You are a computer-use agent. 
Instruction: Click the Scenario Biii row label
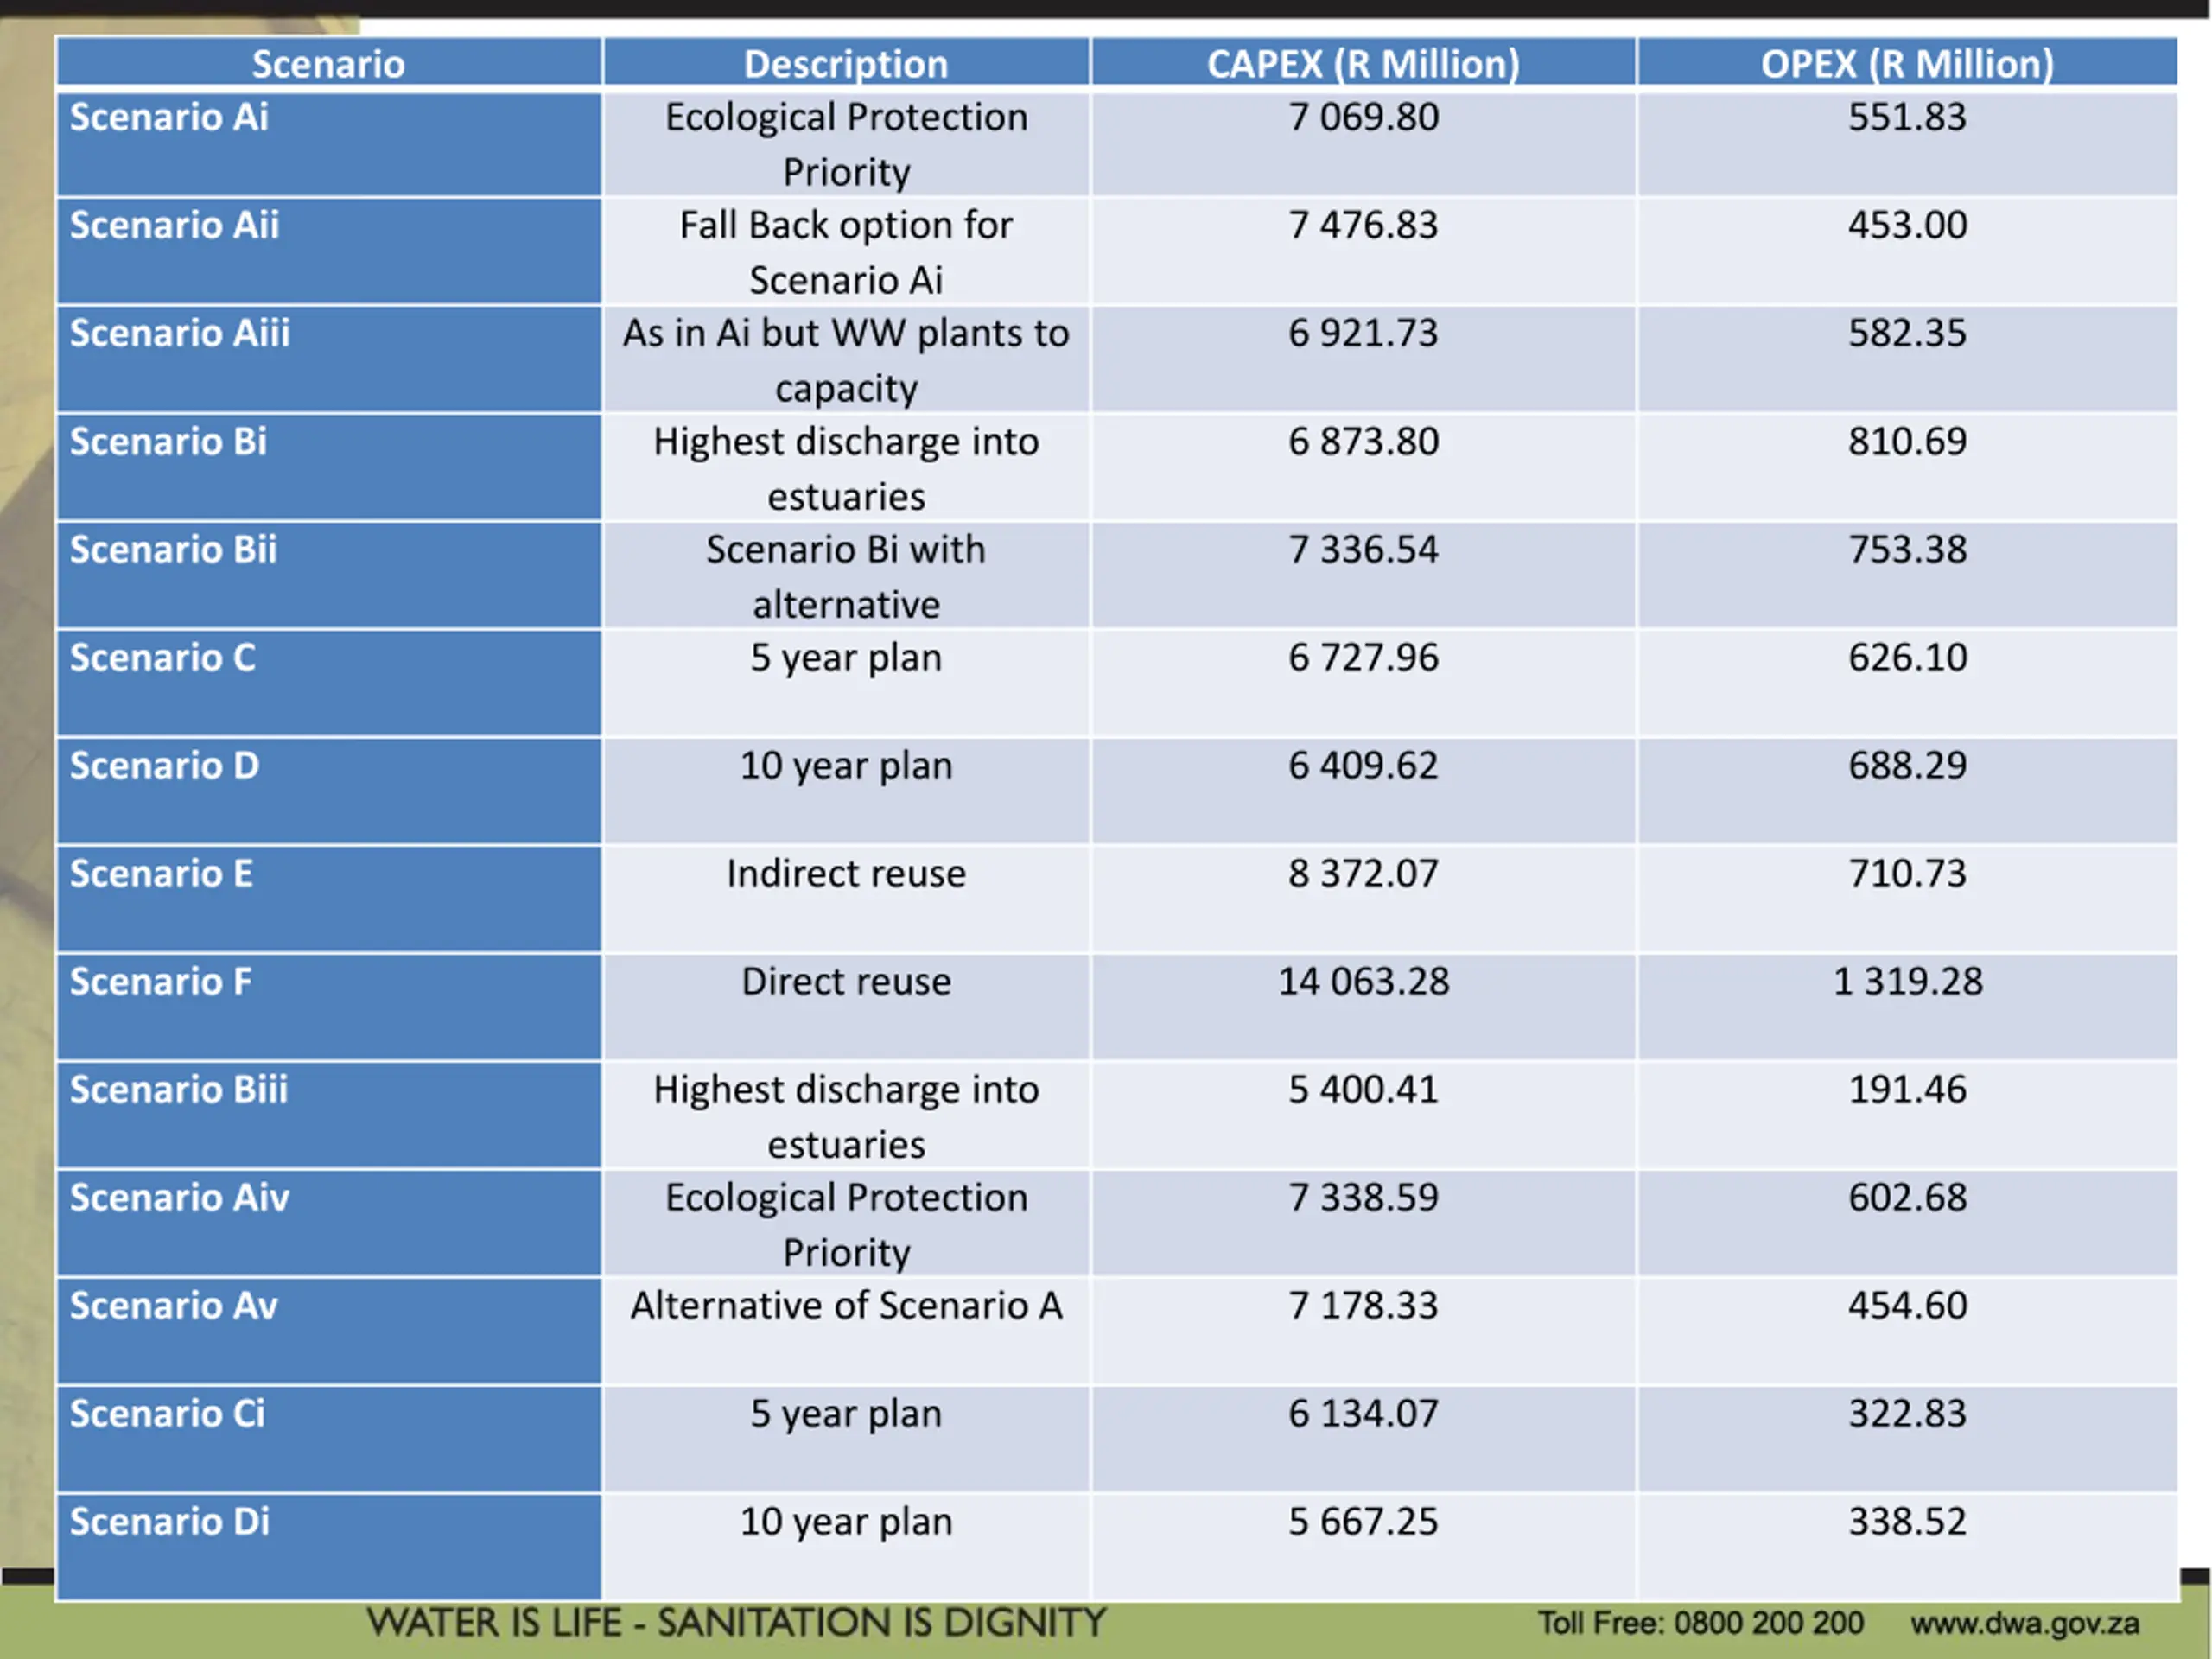pyautogui.click(x=179, y=1090)
